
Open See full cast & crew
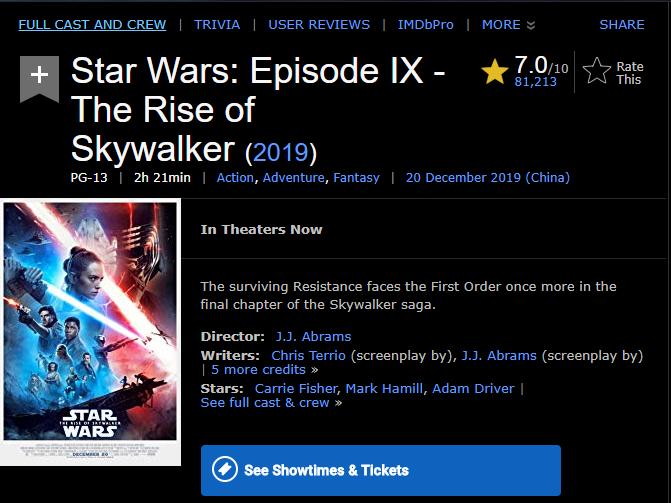271,402
